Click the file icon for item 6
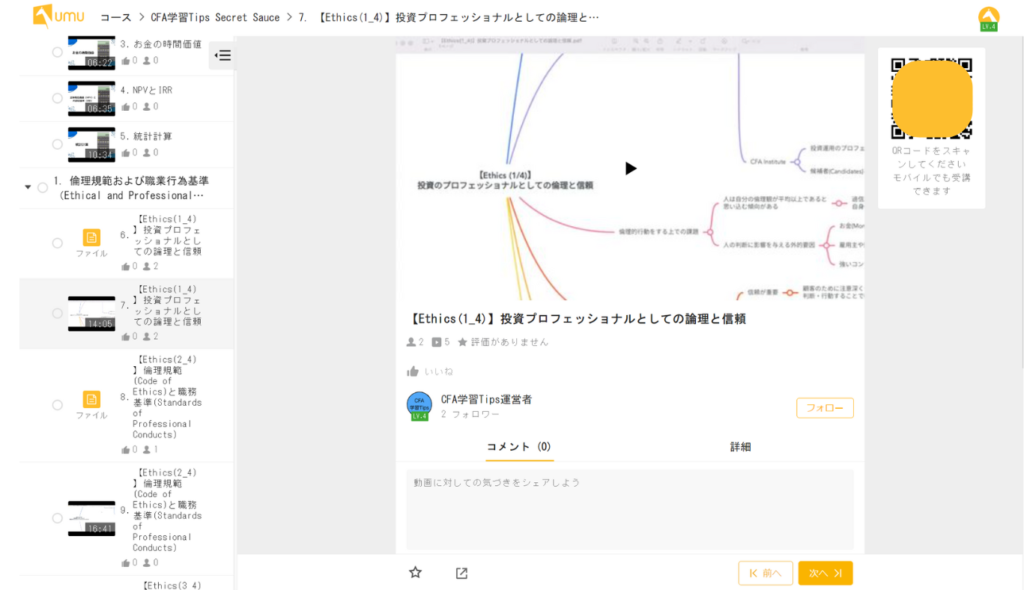The height and width of the screenshot is (590, 1024). pos(91,237)
